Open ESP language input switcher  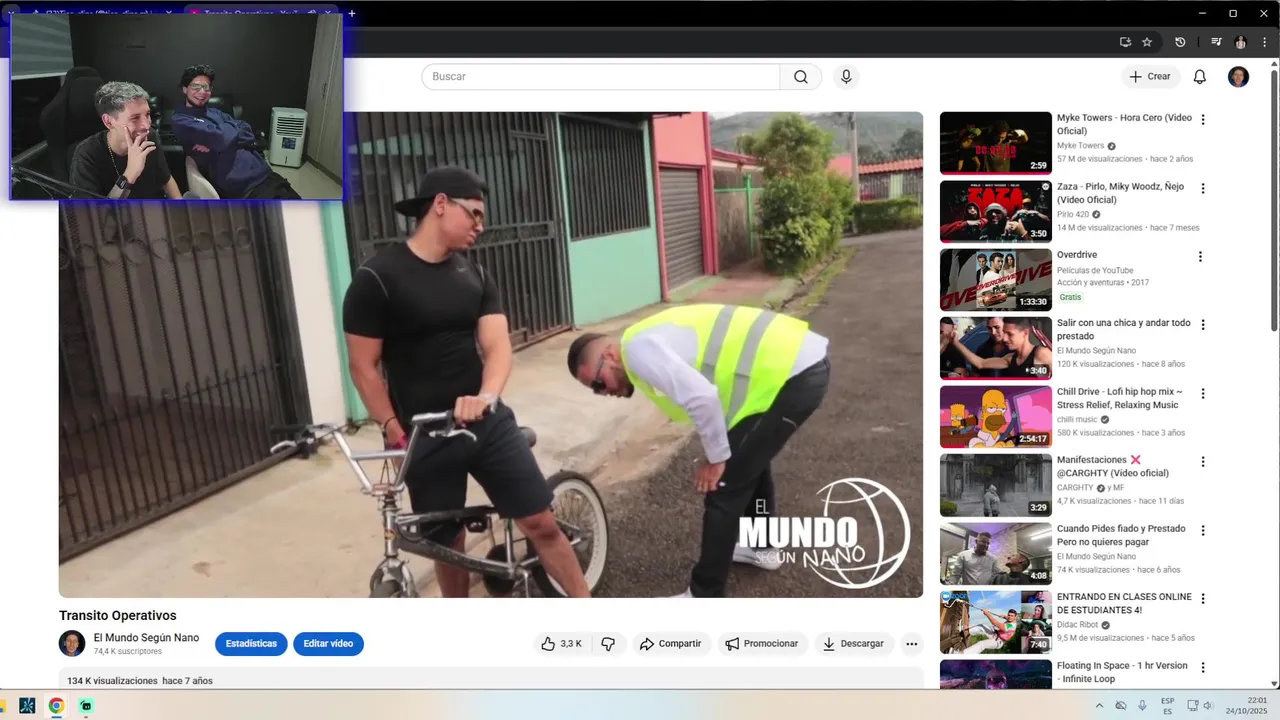1167,706
